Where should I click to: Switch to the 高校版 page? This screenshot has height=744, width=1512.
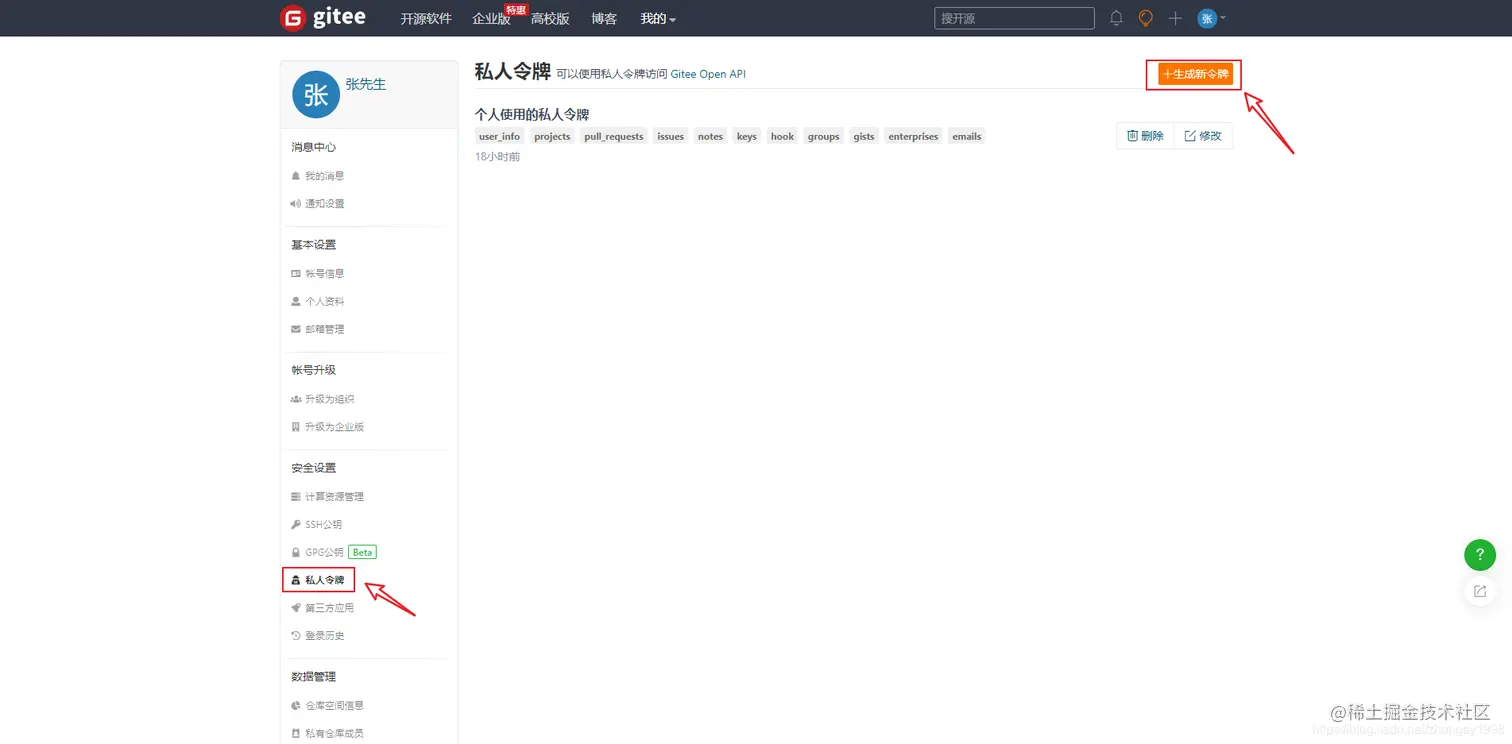pos(549,18)
